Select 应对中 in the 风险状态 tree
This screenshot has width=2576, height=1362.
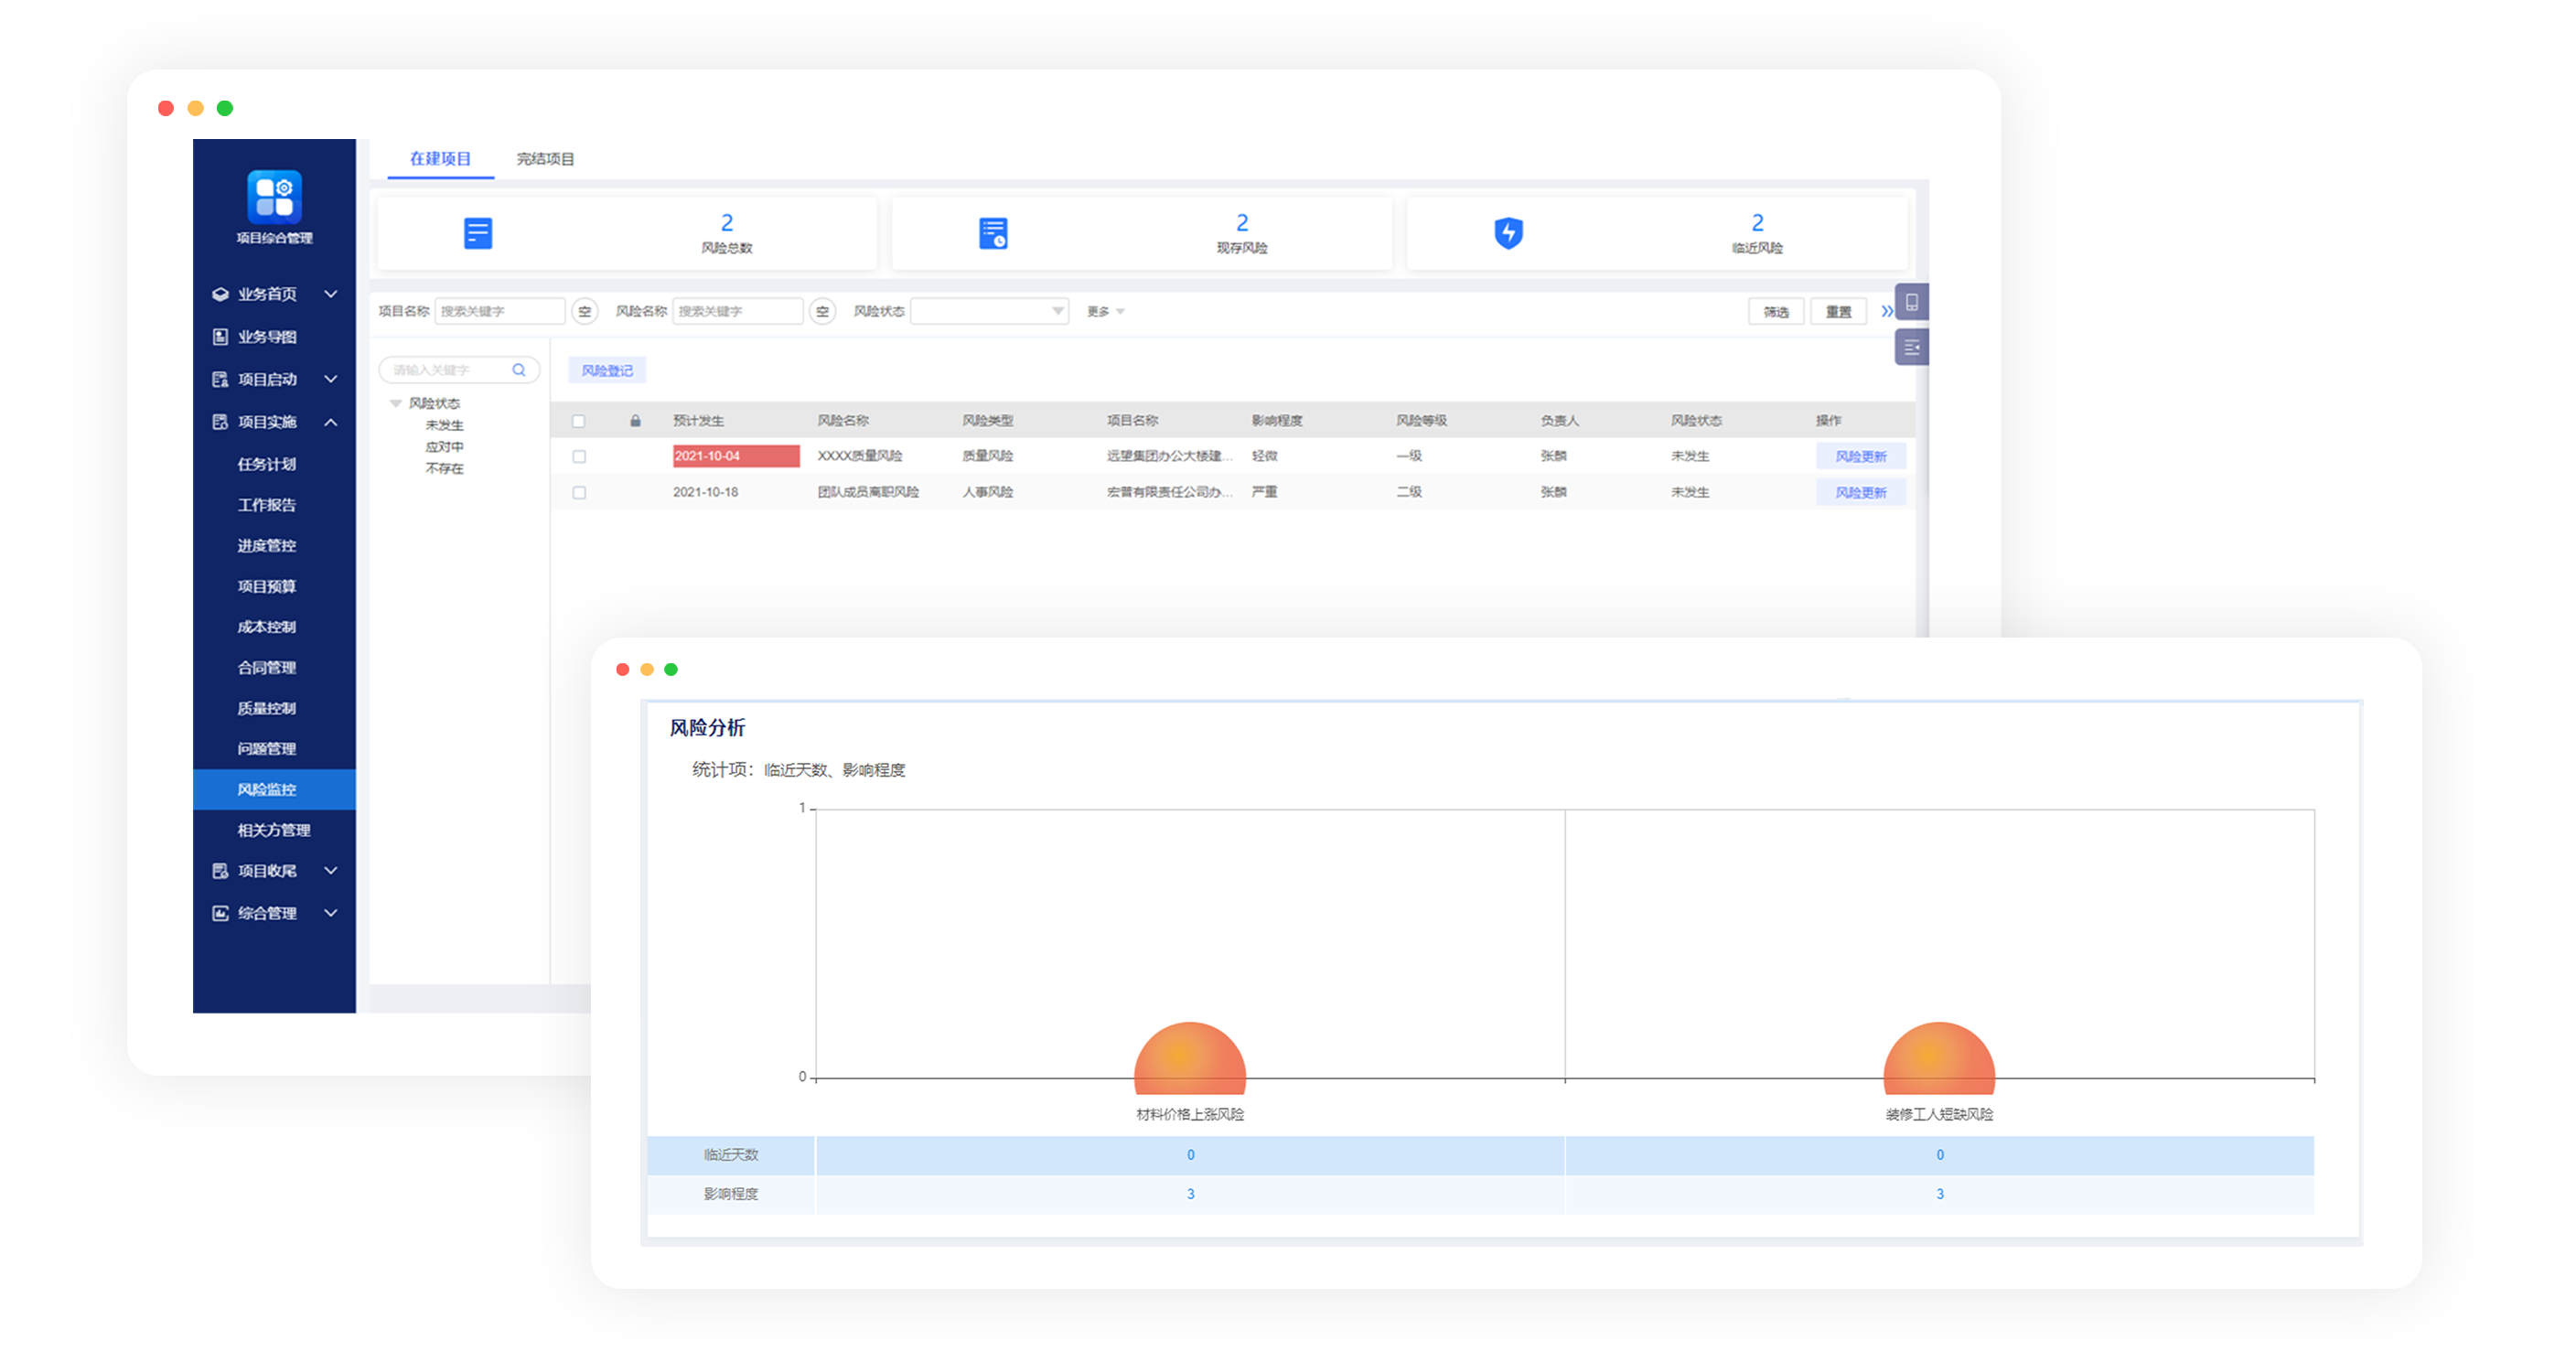point(444,447)
